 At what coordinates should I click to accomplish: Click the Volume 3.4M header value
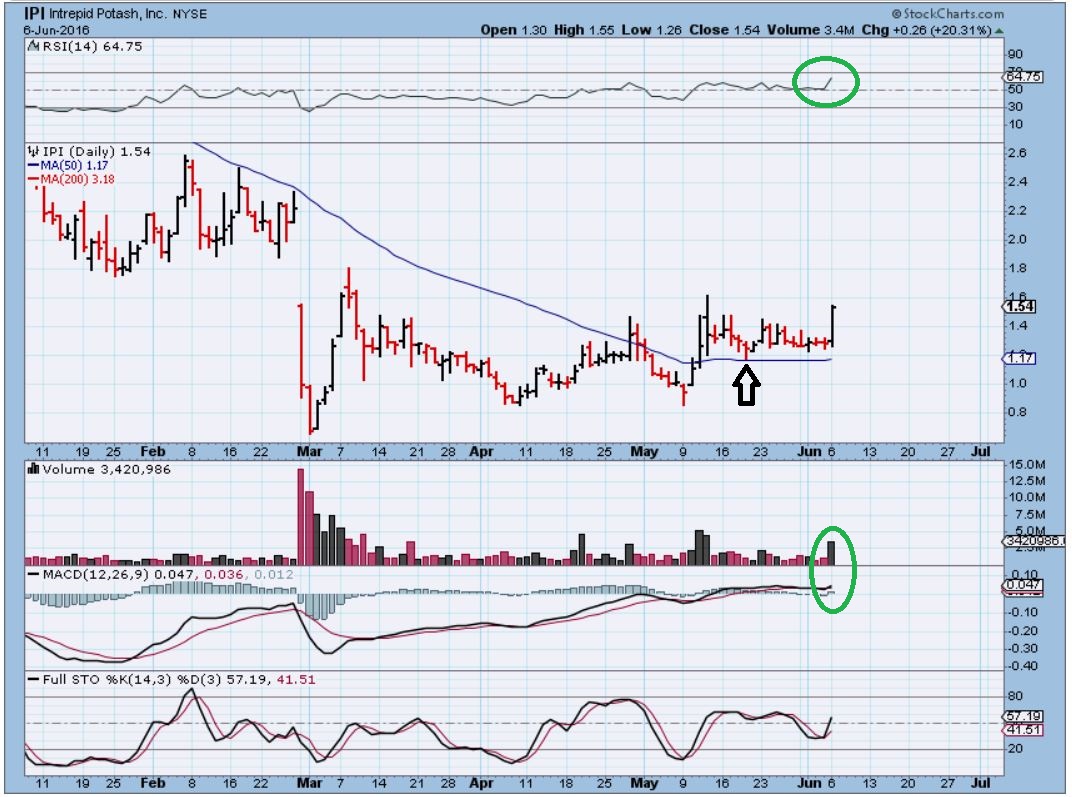[x=810, y=30]
